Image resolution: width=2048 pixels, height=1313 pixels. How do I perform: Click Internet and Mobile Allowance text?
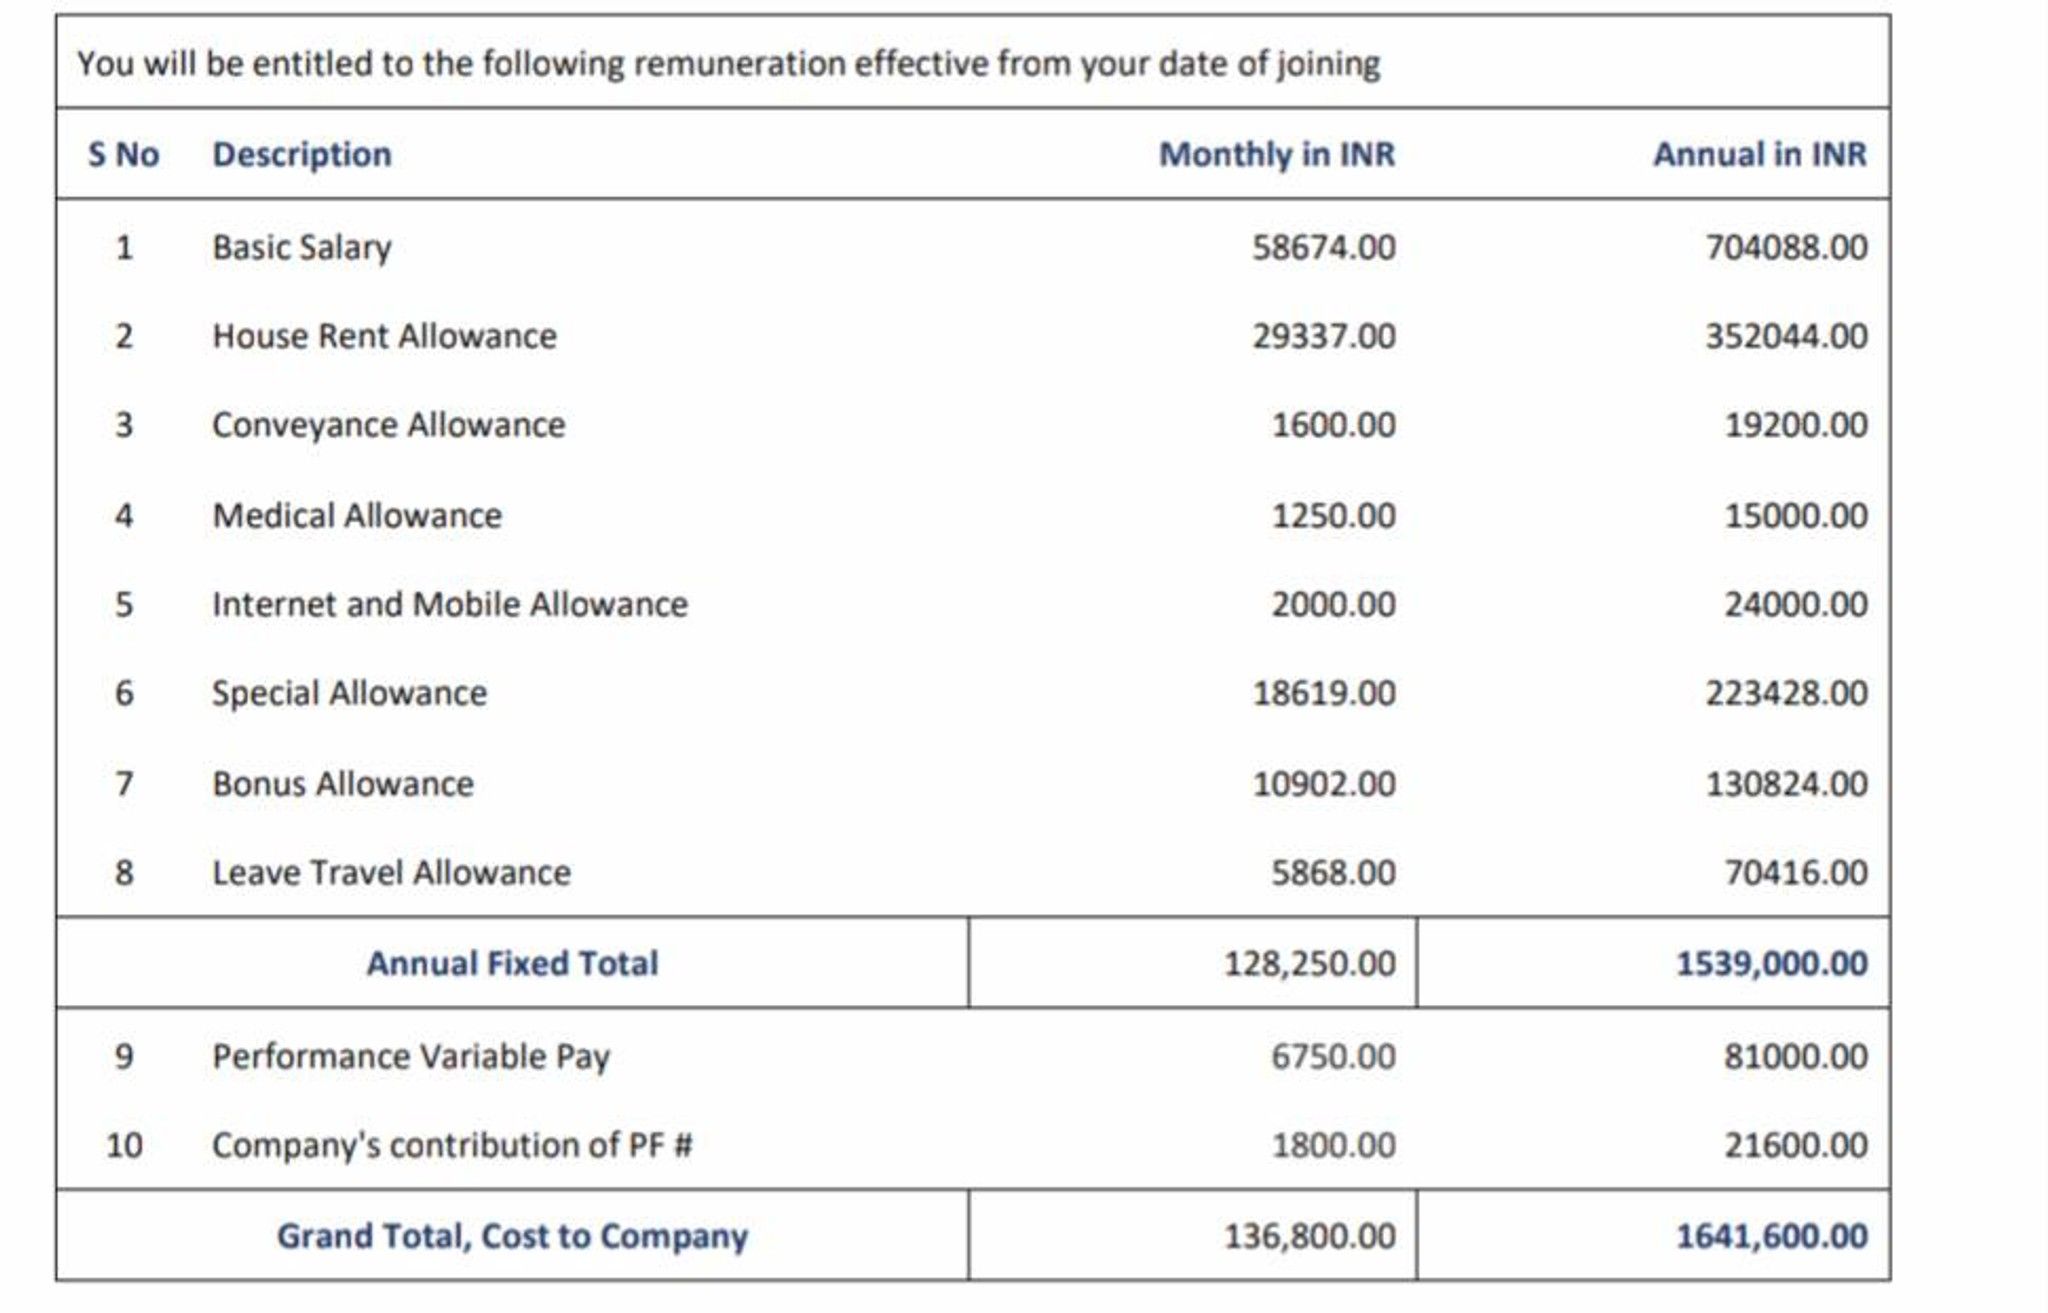[450, 604]
